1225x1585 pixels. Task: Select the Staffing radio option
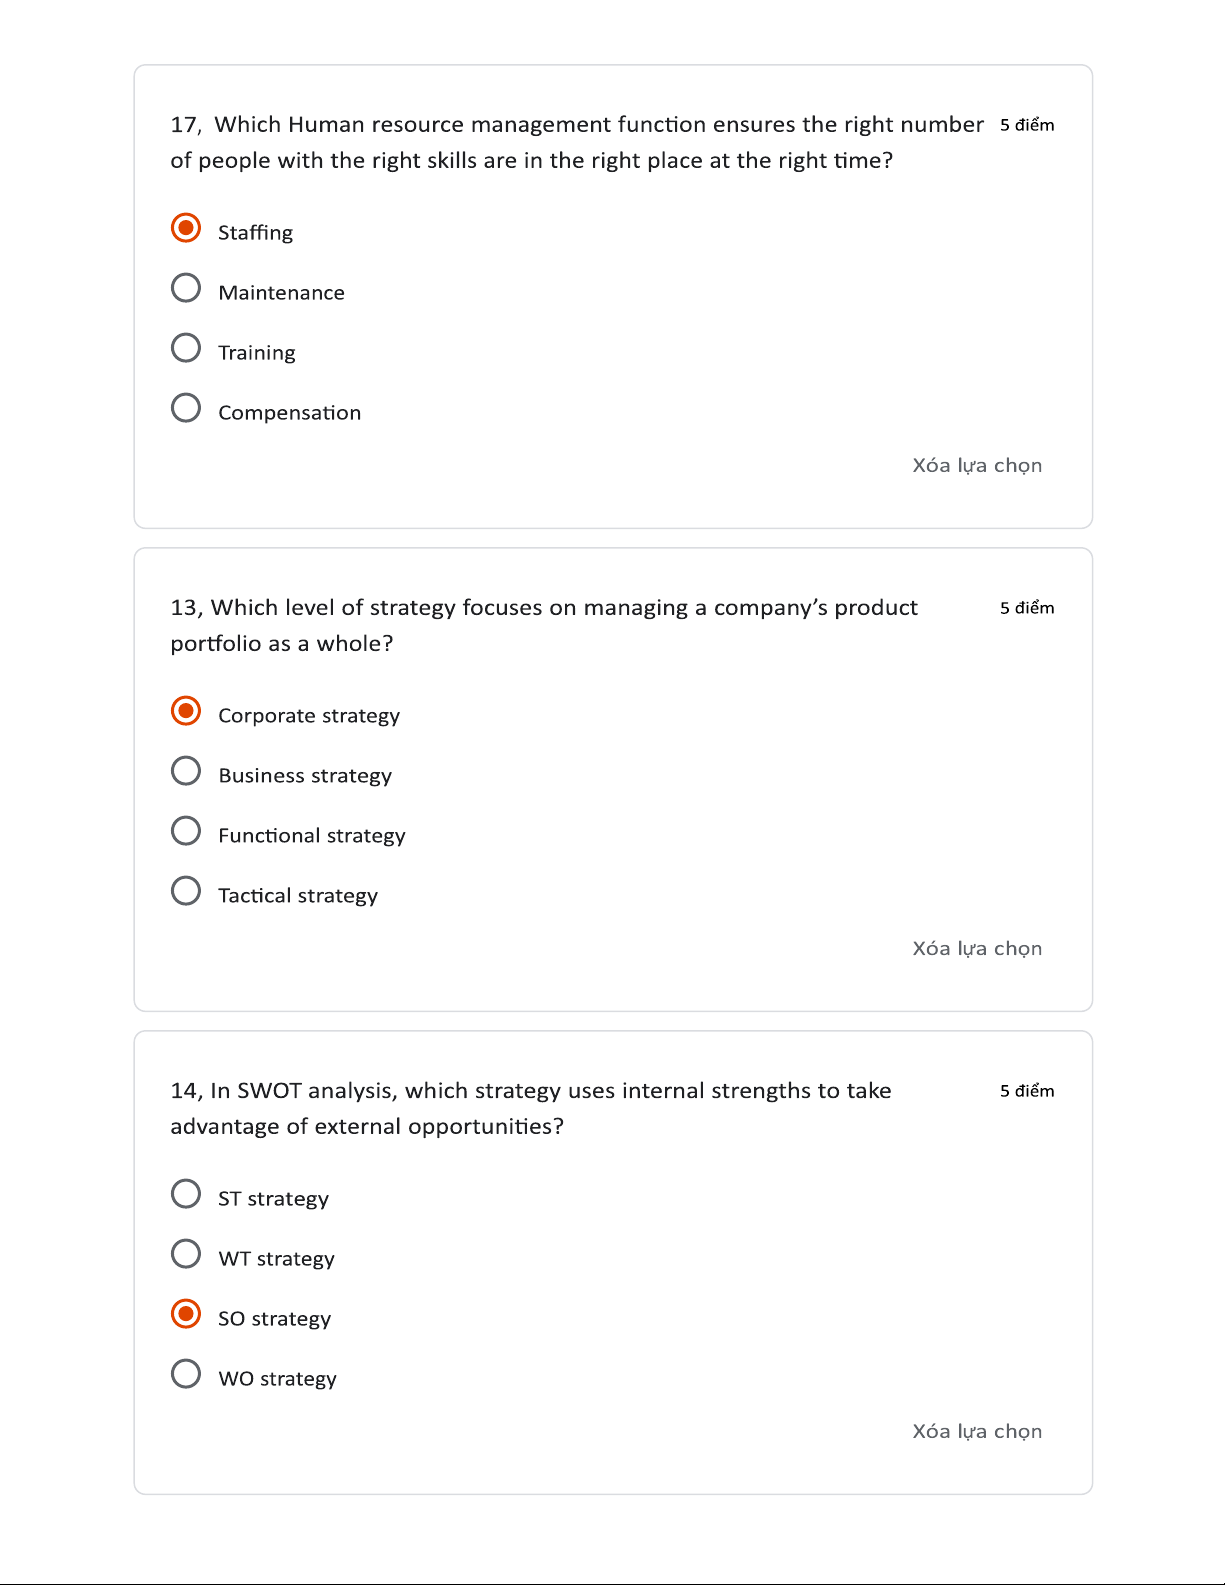pyautogui.click(x=186, y=228)
